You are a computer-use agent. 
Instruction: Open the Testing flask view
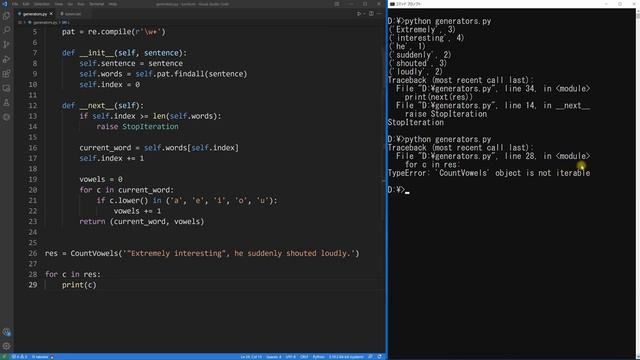click(x=6, y=103)
